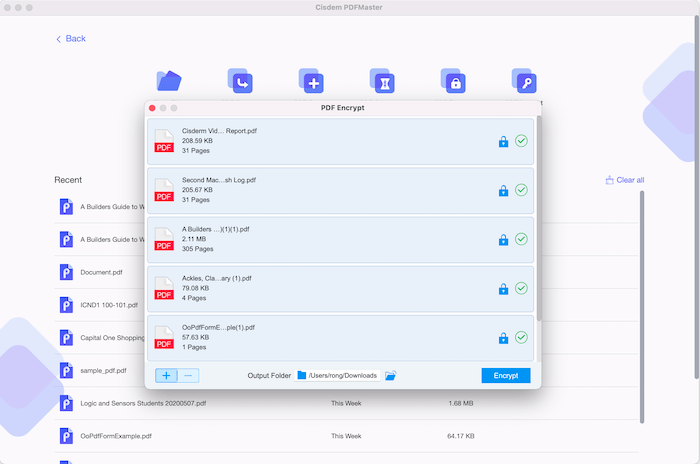Click the green checkmark for OoPdfFormE...ple(1).pdf

pos(521,337)
